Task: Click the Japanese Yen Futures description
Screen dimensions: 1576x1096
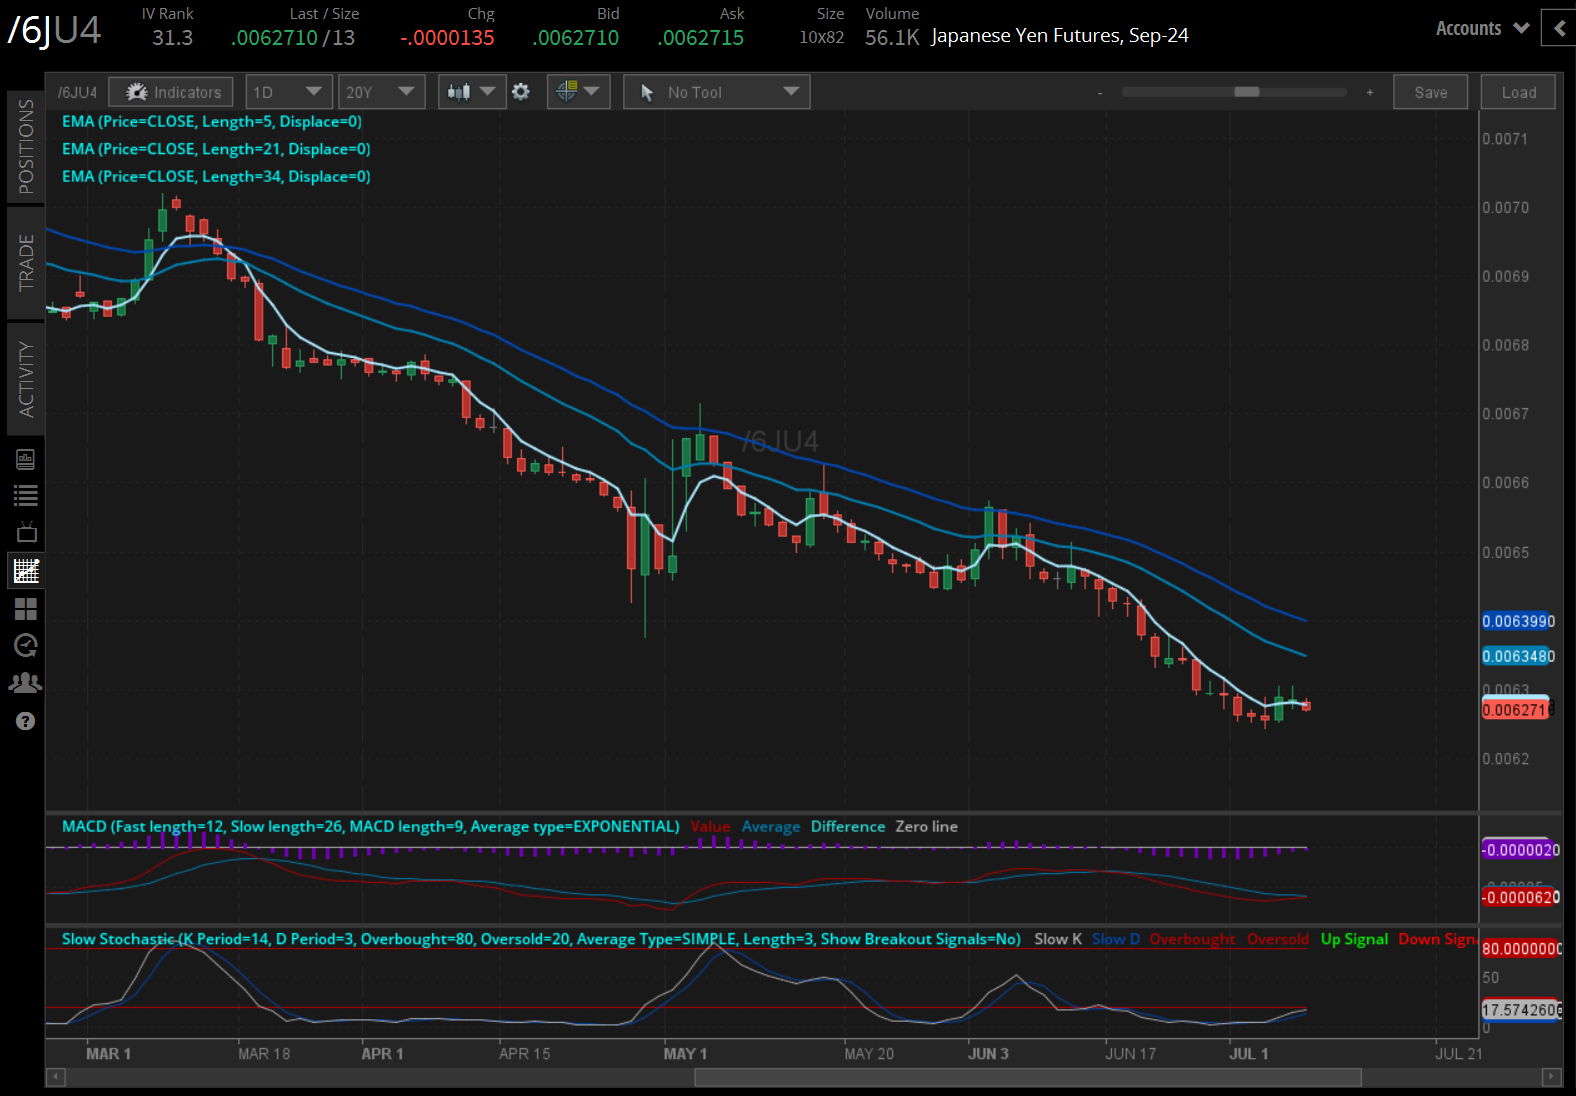Action: (1060, 36)
